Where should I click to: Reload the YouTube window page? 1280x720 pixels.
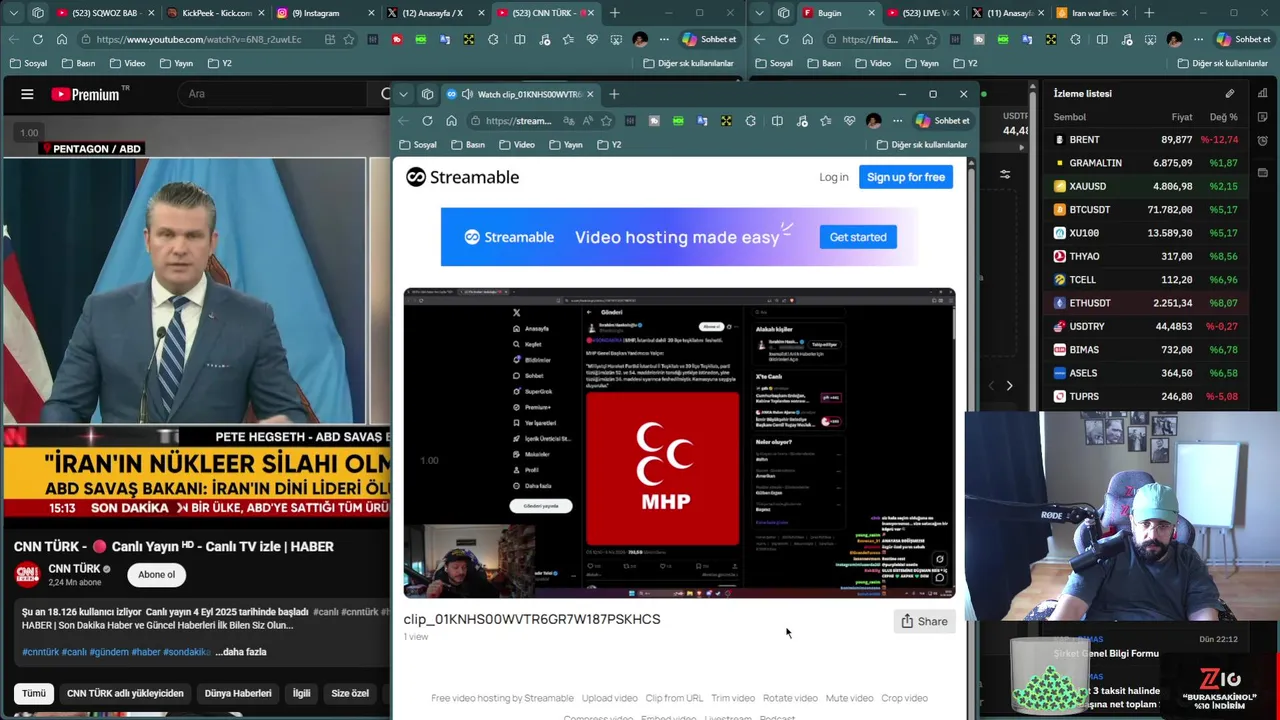[37, 39]
